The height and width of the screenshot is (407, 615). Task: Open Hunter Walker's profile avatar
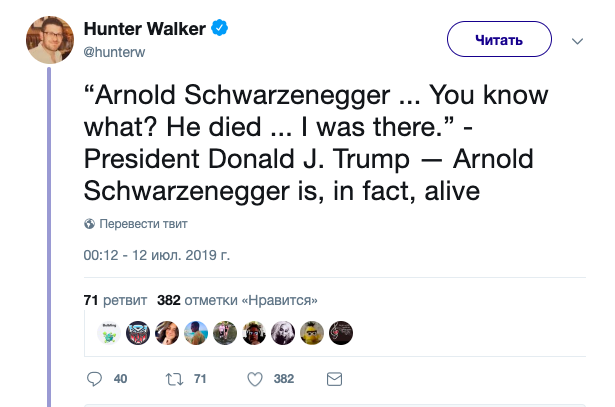click(x=50, y=40)
